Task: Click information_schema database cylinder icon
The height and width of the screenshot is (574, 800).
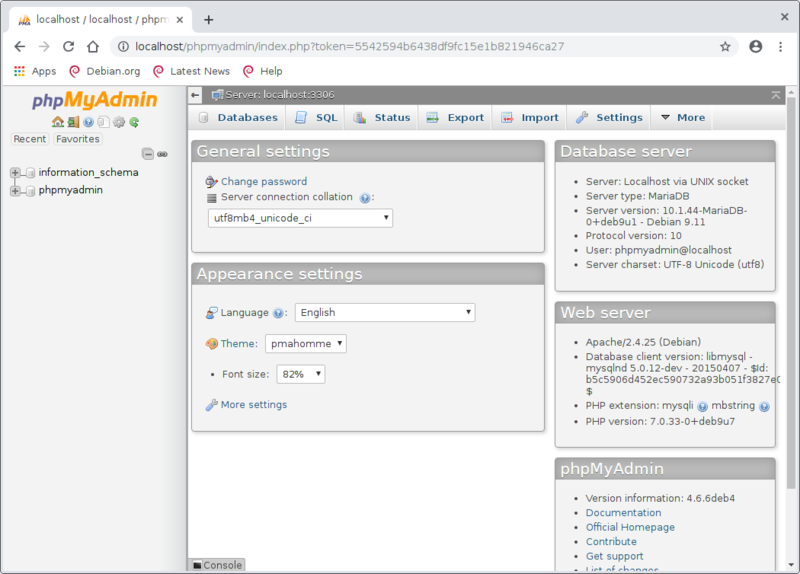Action: coord(31,172)
